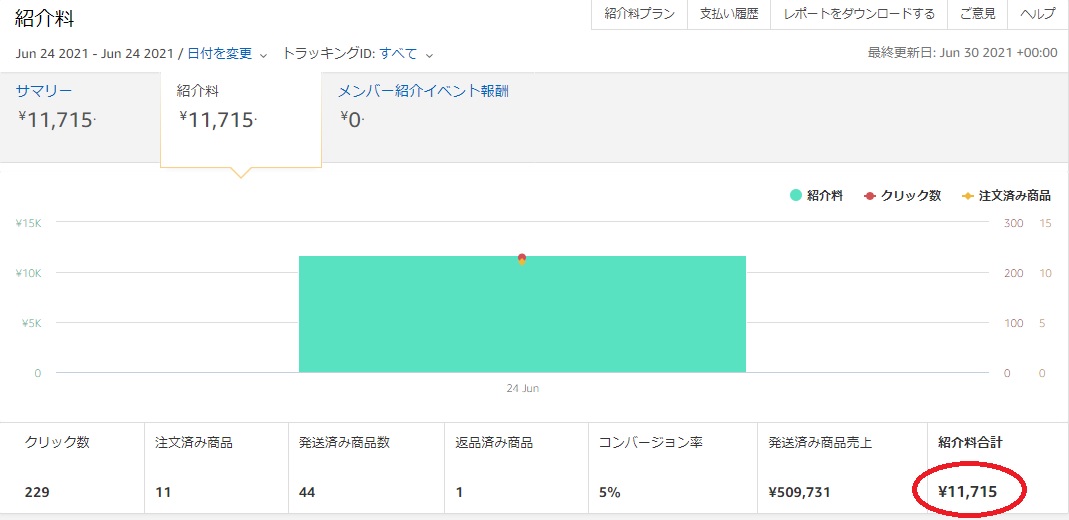Click レポートをダウンロードする button
Viewport: 1069px width, 520px height.
[x=859, y=14]
